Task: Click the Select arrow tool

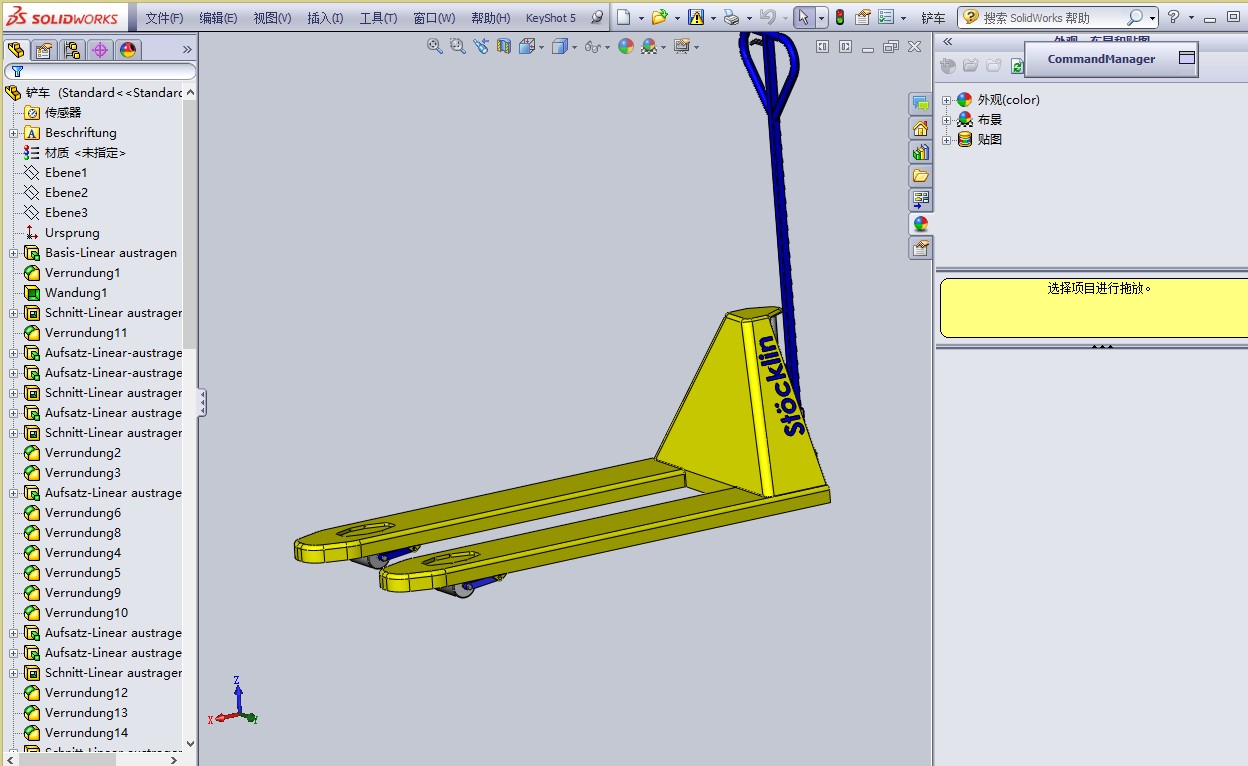Action: [x=804, y=17]
